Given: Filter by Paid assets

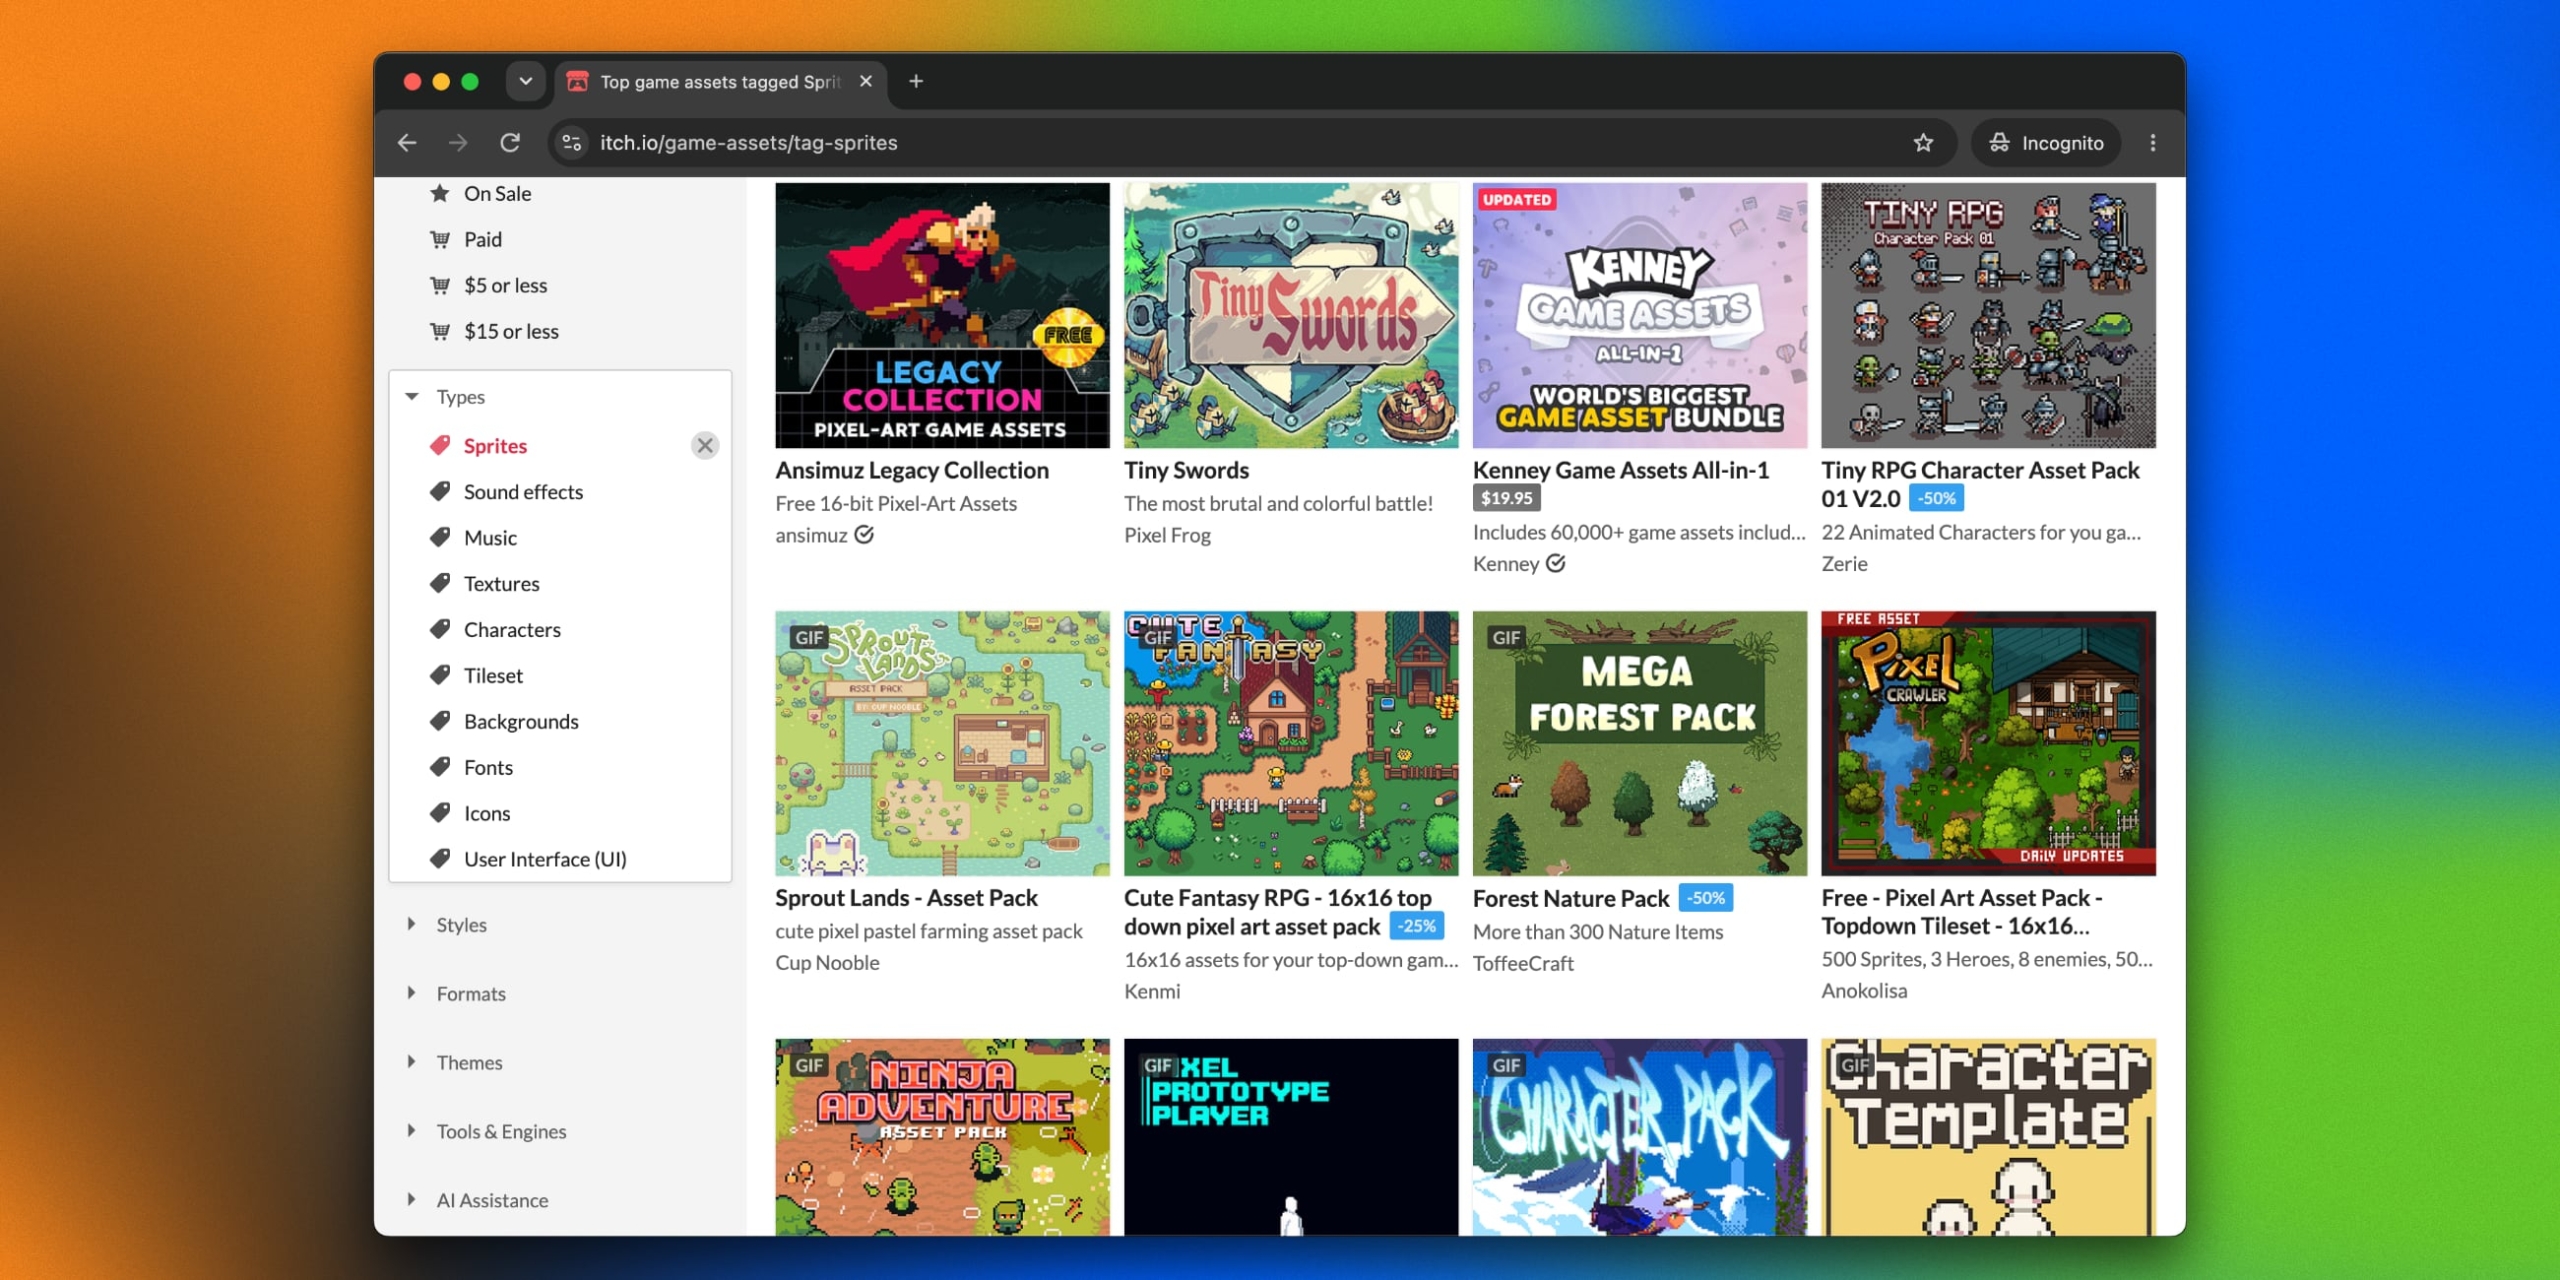Looking at the screenshot, I should point(483,240).
